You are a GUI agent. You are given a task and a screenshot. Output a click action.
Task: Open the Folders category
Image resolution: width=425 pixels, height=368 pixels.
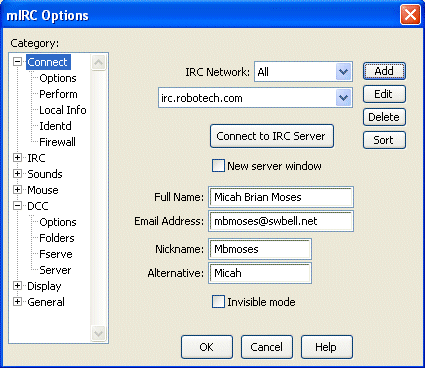click(x=57, y=238)
